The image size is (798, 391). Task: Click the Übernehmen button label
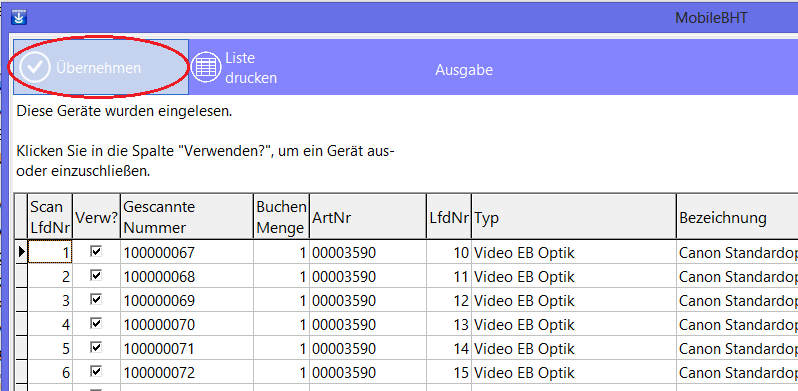pyautogui.click(x=98, y=68)
